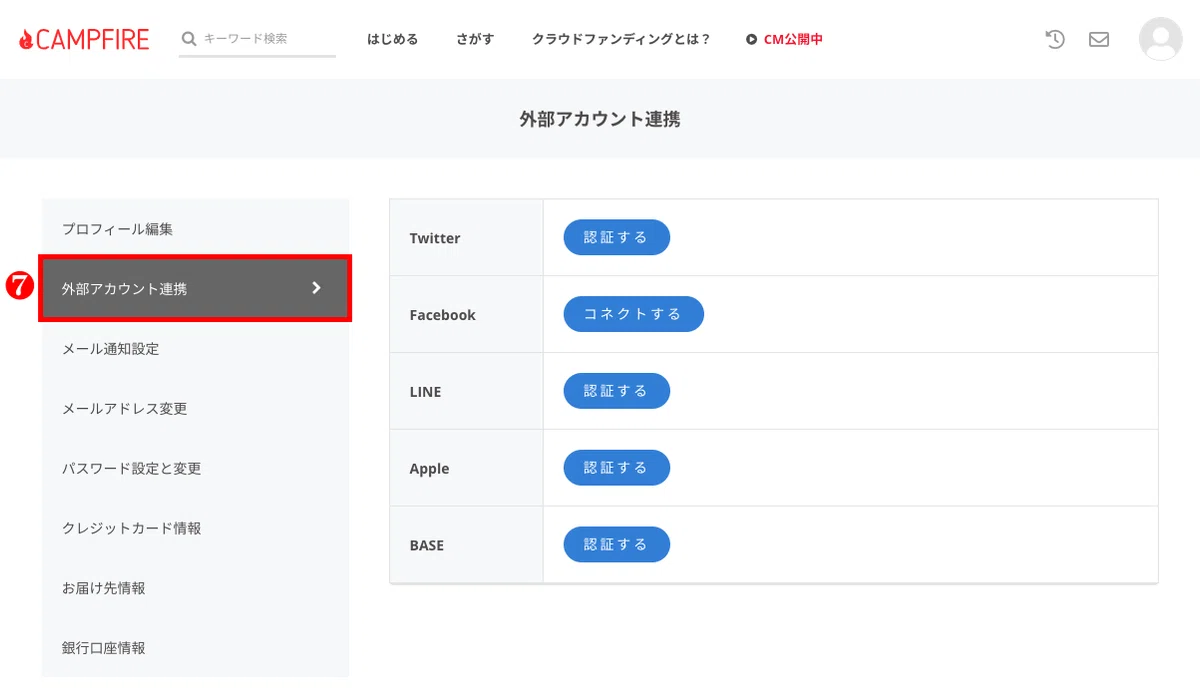The height and width of the screenshot is (696, 1200).
Task: Click 認証する button for BASE
Action: click(616, 545)
